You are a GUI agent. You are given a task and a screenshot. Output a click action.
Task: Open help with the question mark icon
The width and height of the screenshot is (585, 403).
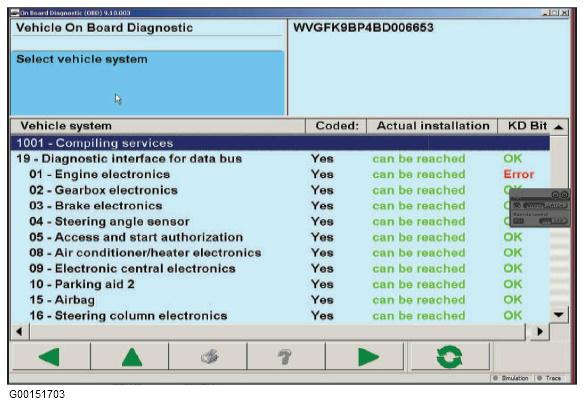click(x=286, y=357)
